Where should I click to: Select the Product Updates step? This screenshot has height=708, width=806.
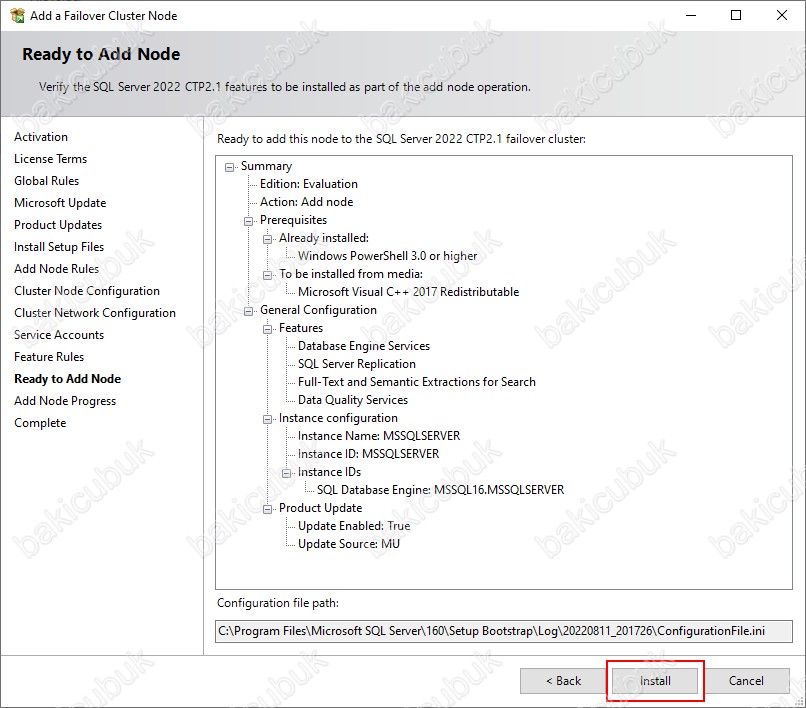[x=58, y=225]
